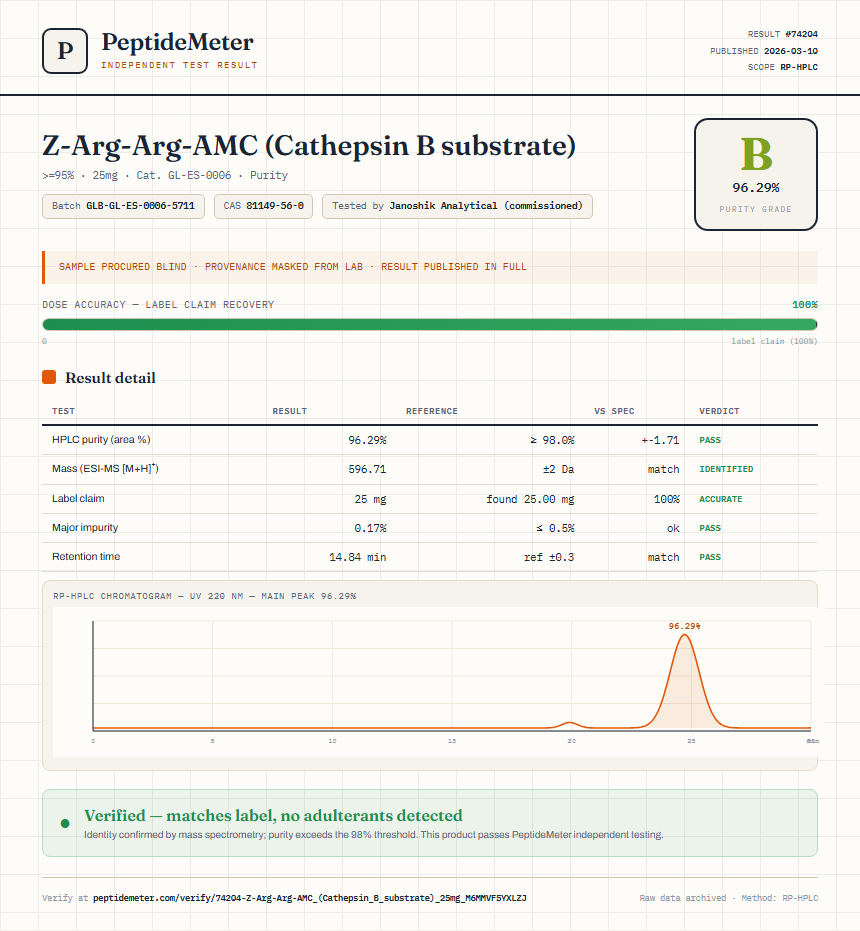The height and width of the screenshot is (931, 860).
Task: Click the sample procured blind notice banner
Action: coord(430,267)
